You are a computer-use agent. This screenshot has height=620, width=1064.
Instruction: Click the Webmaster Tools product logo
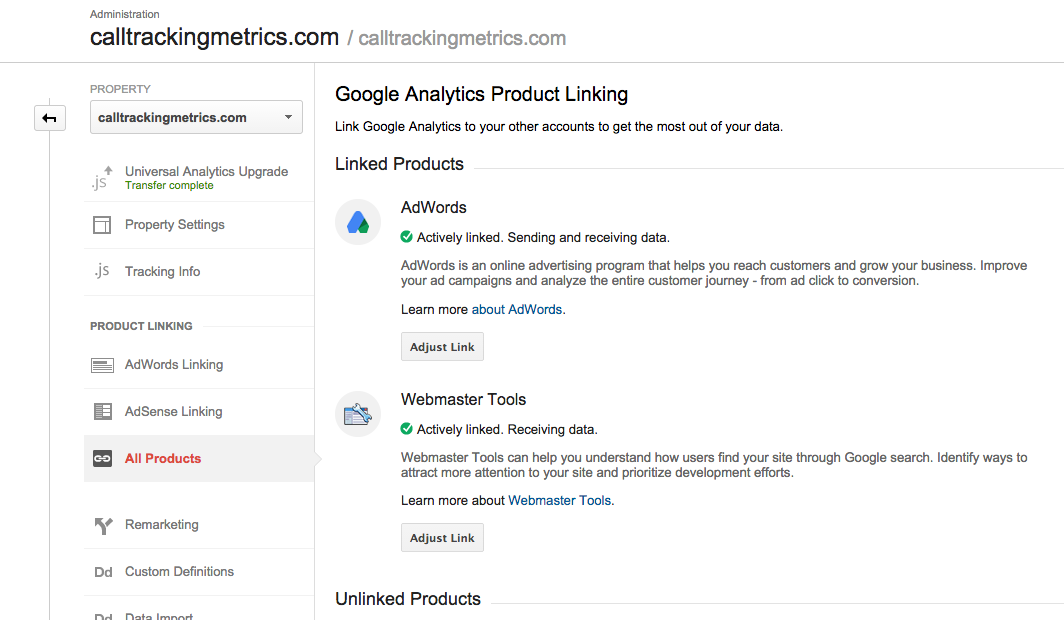click(358, 414)
